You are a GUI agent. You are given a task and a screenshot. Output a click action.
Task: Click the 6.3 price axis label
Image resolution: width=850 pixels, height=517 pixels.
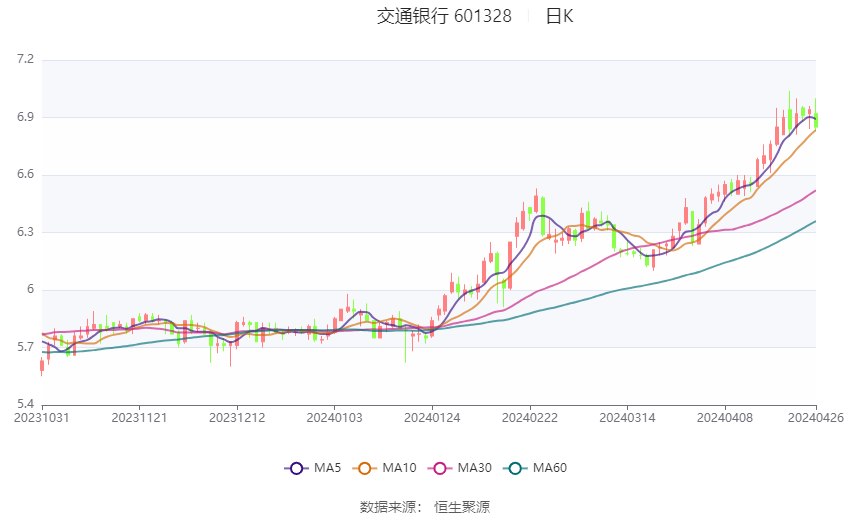click(x=25, y=232)
